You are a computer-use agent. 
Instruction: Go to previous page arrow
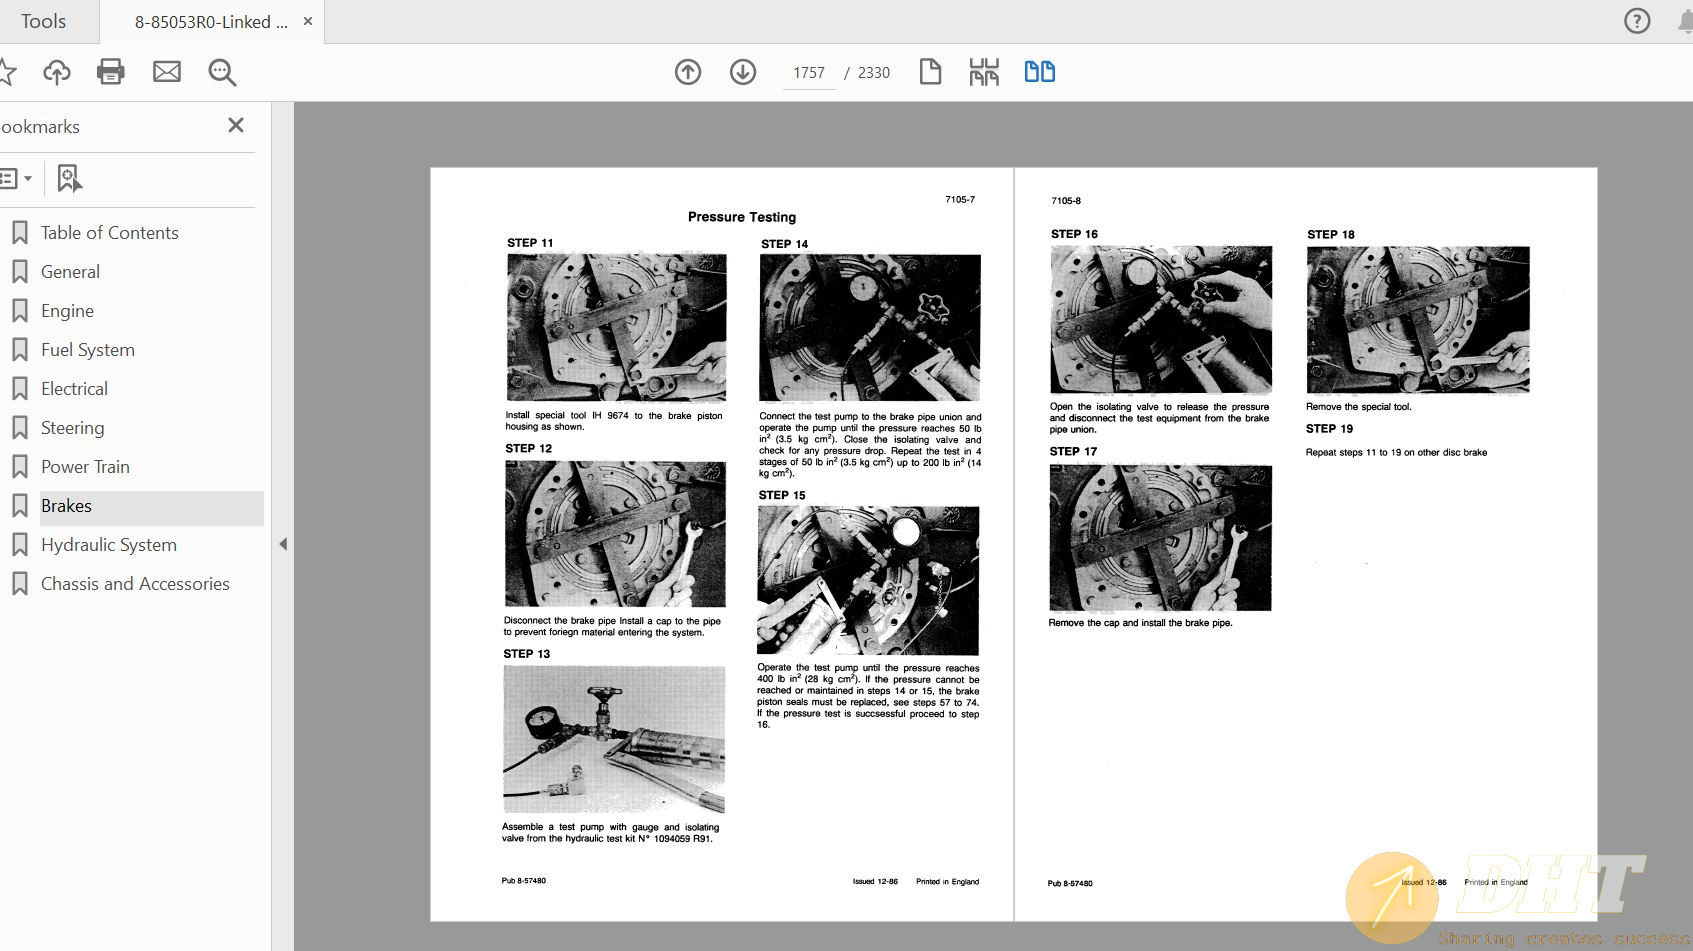[x=688, y=72]
